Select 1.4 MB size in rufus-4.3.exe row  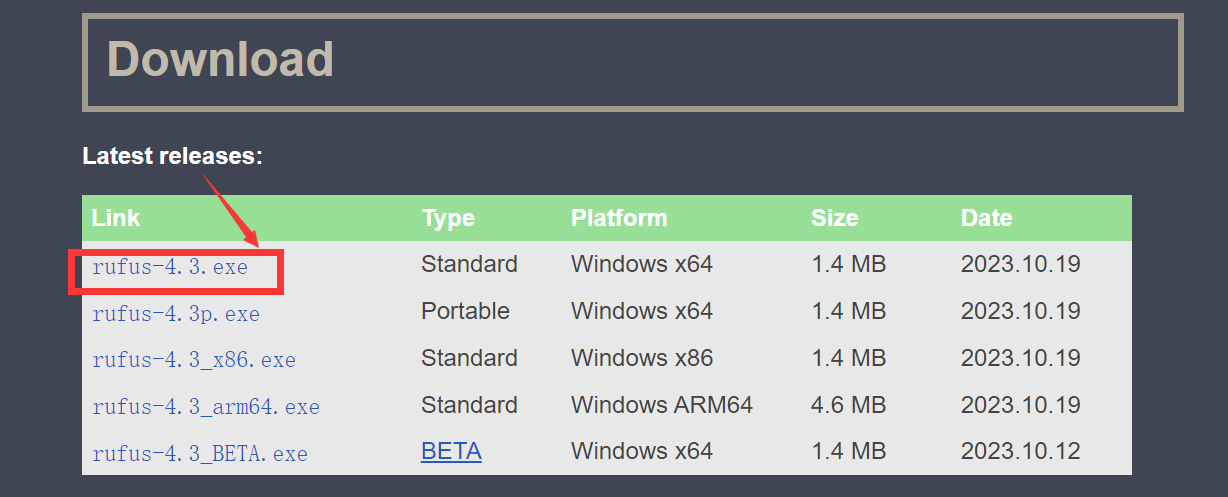849,264
